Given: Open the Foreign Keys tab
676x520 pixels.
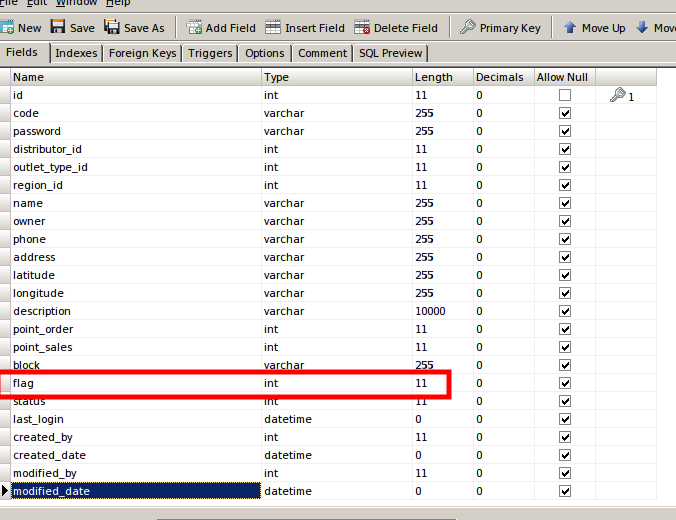Looking at the screenshot, I should pyautogui.click(x=142, y=53).
